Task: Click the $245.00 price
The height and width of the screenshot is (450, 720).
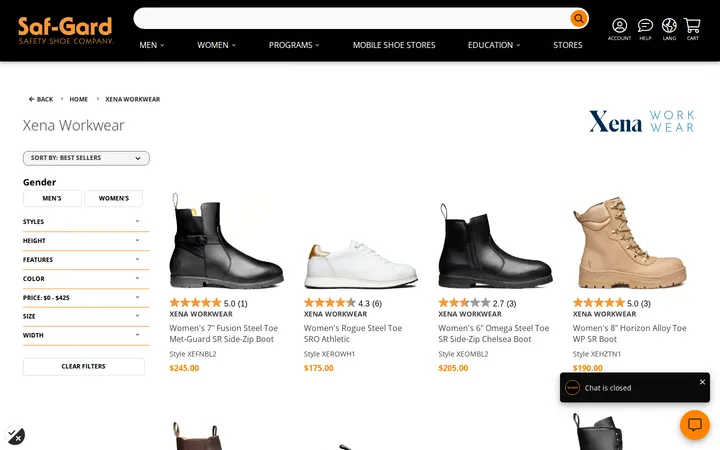Action: point(184,368)
